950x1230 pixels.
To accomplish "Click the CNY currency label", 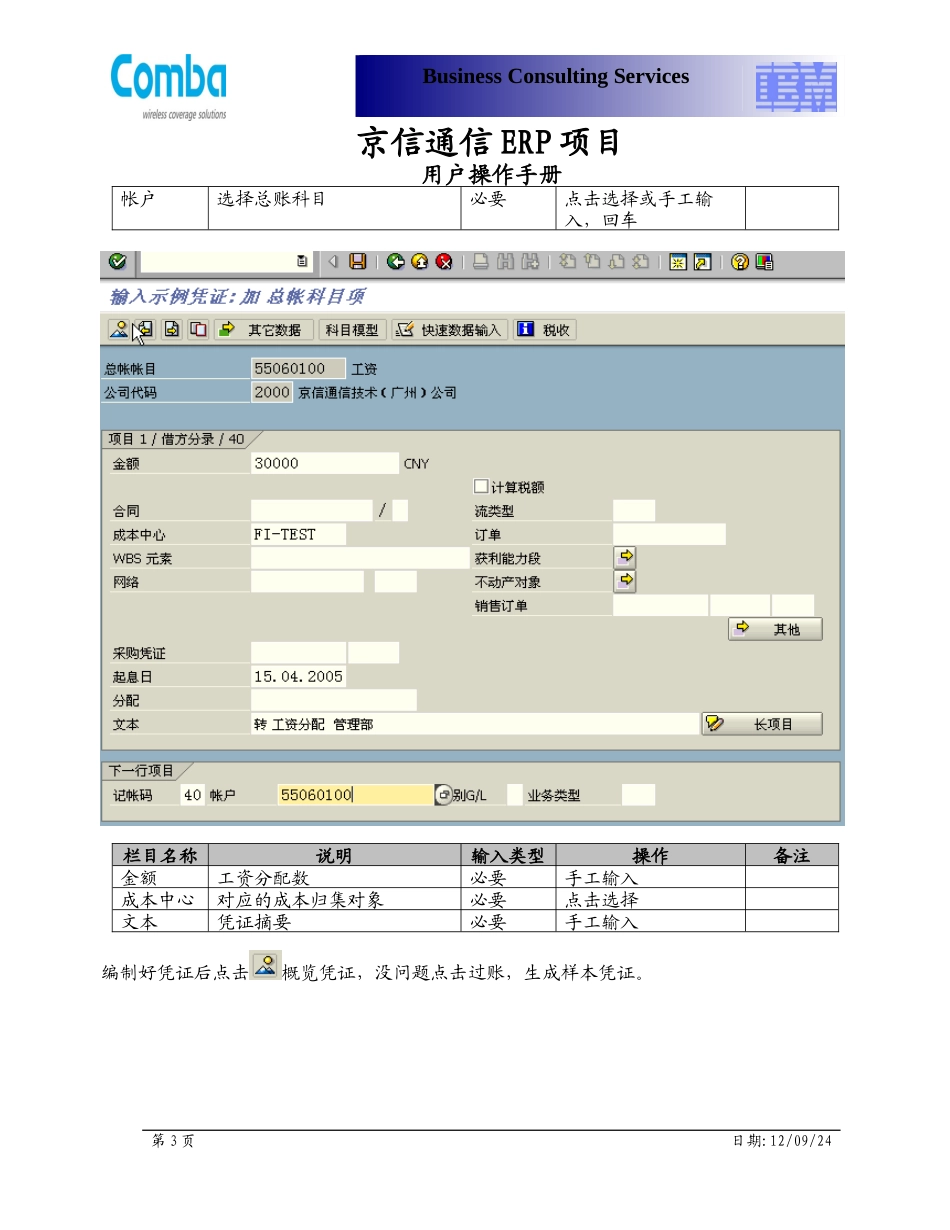I will (416, 464).
